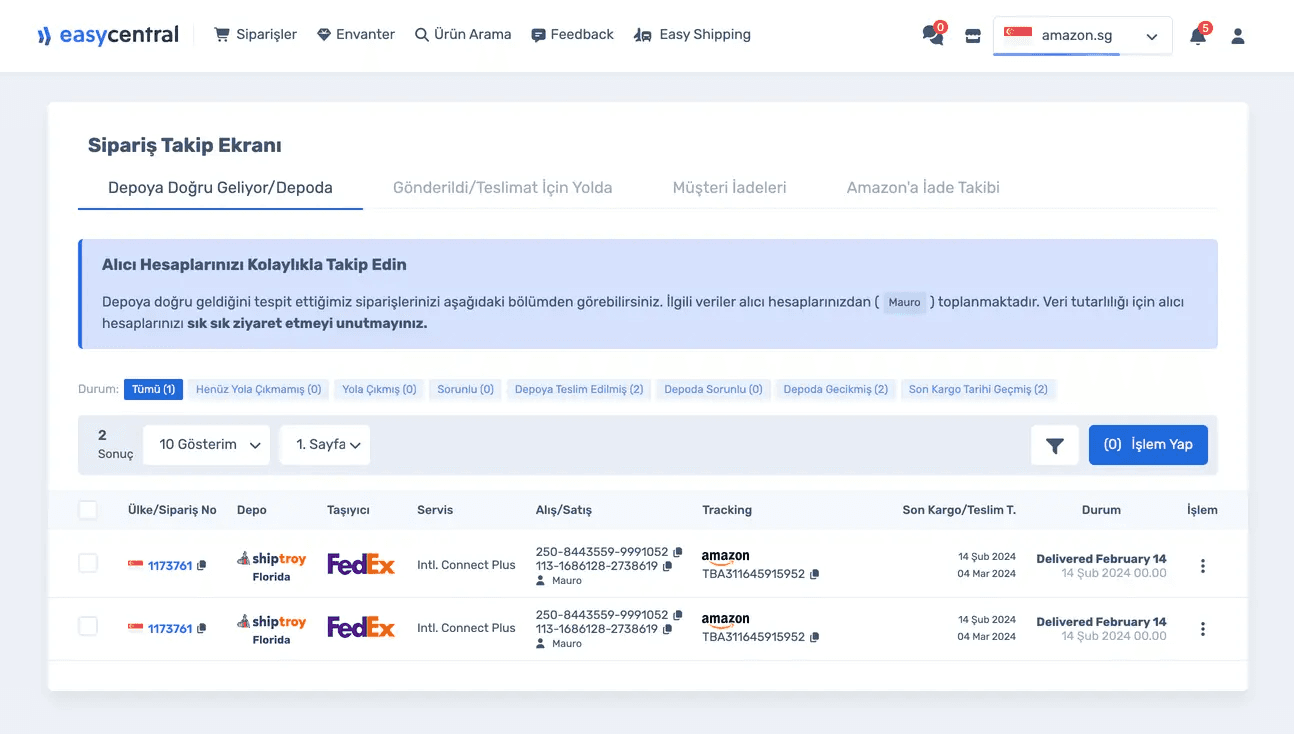Click Intl. Connect Plus in first row

[x=466, y=565]
